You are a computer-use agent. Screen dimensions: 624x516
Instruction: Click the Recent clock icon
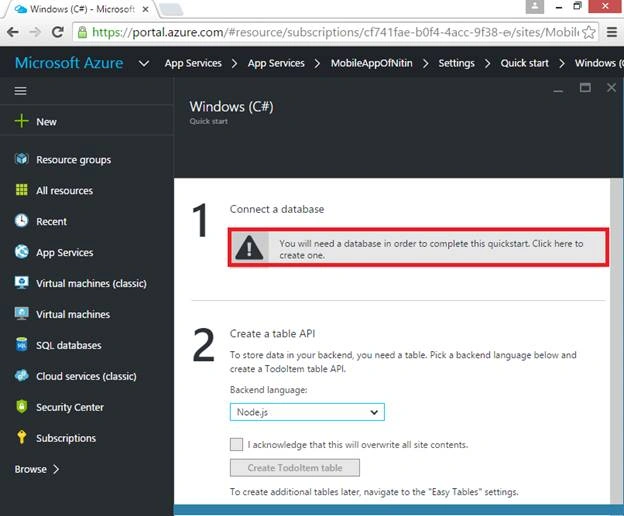click(21, 220)
